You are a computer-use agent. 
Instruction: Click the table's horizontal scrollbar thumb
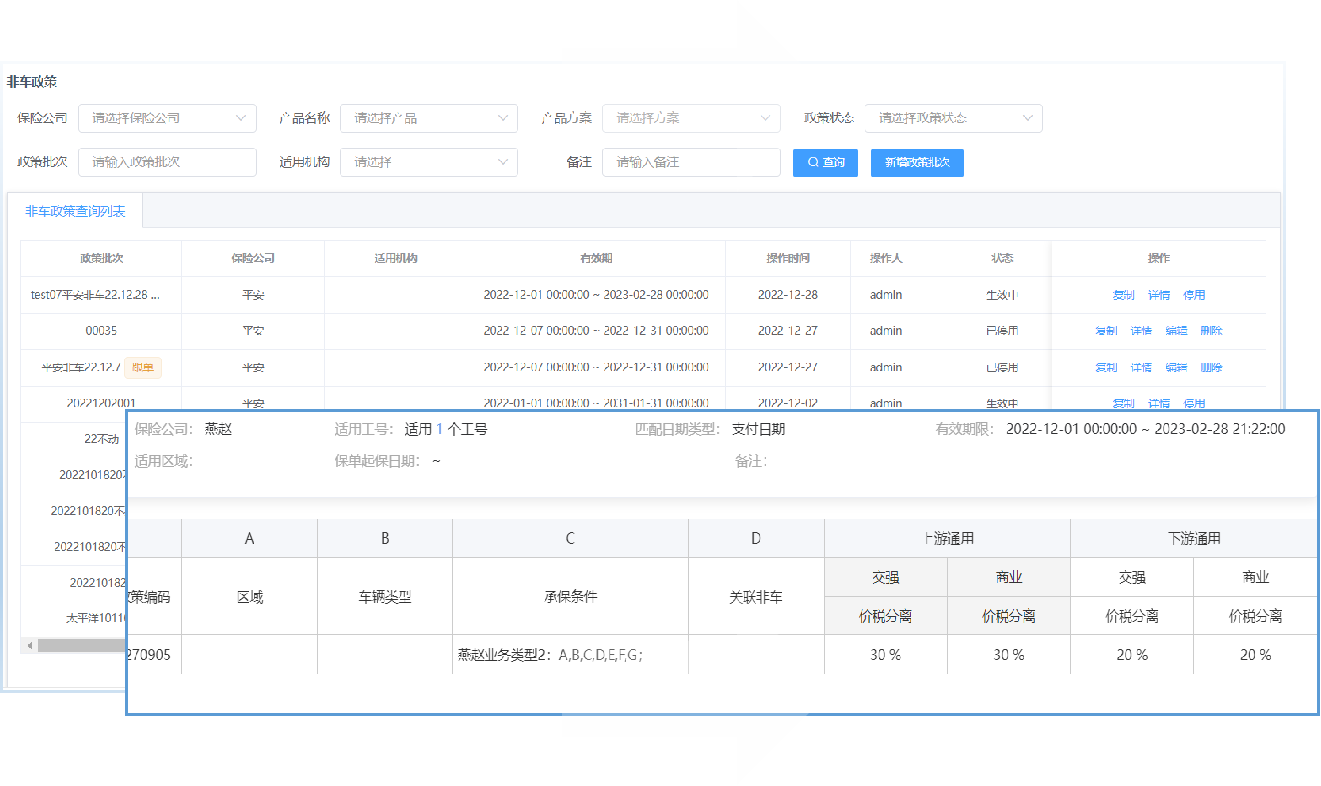[82, 645]
